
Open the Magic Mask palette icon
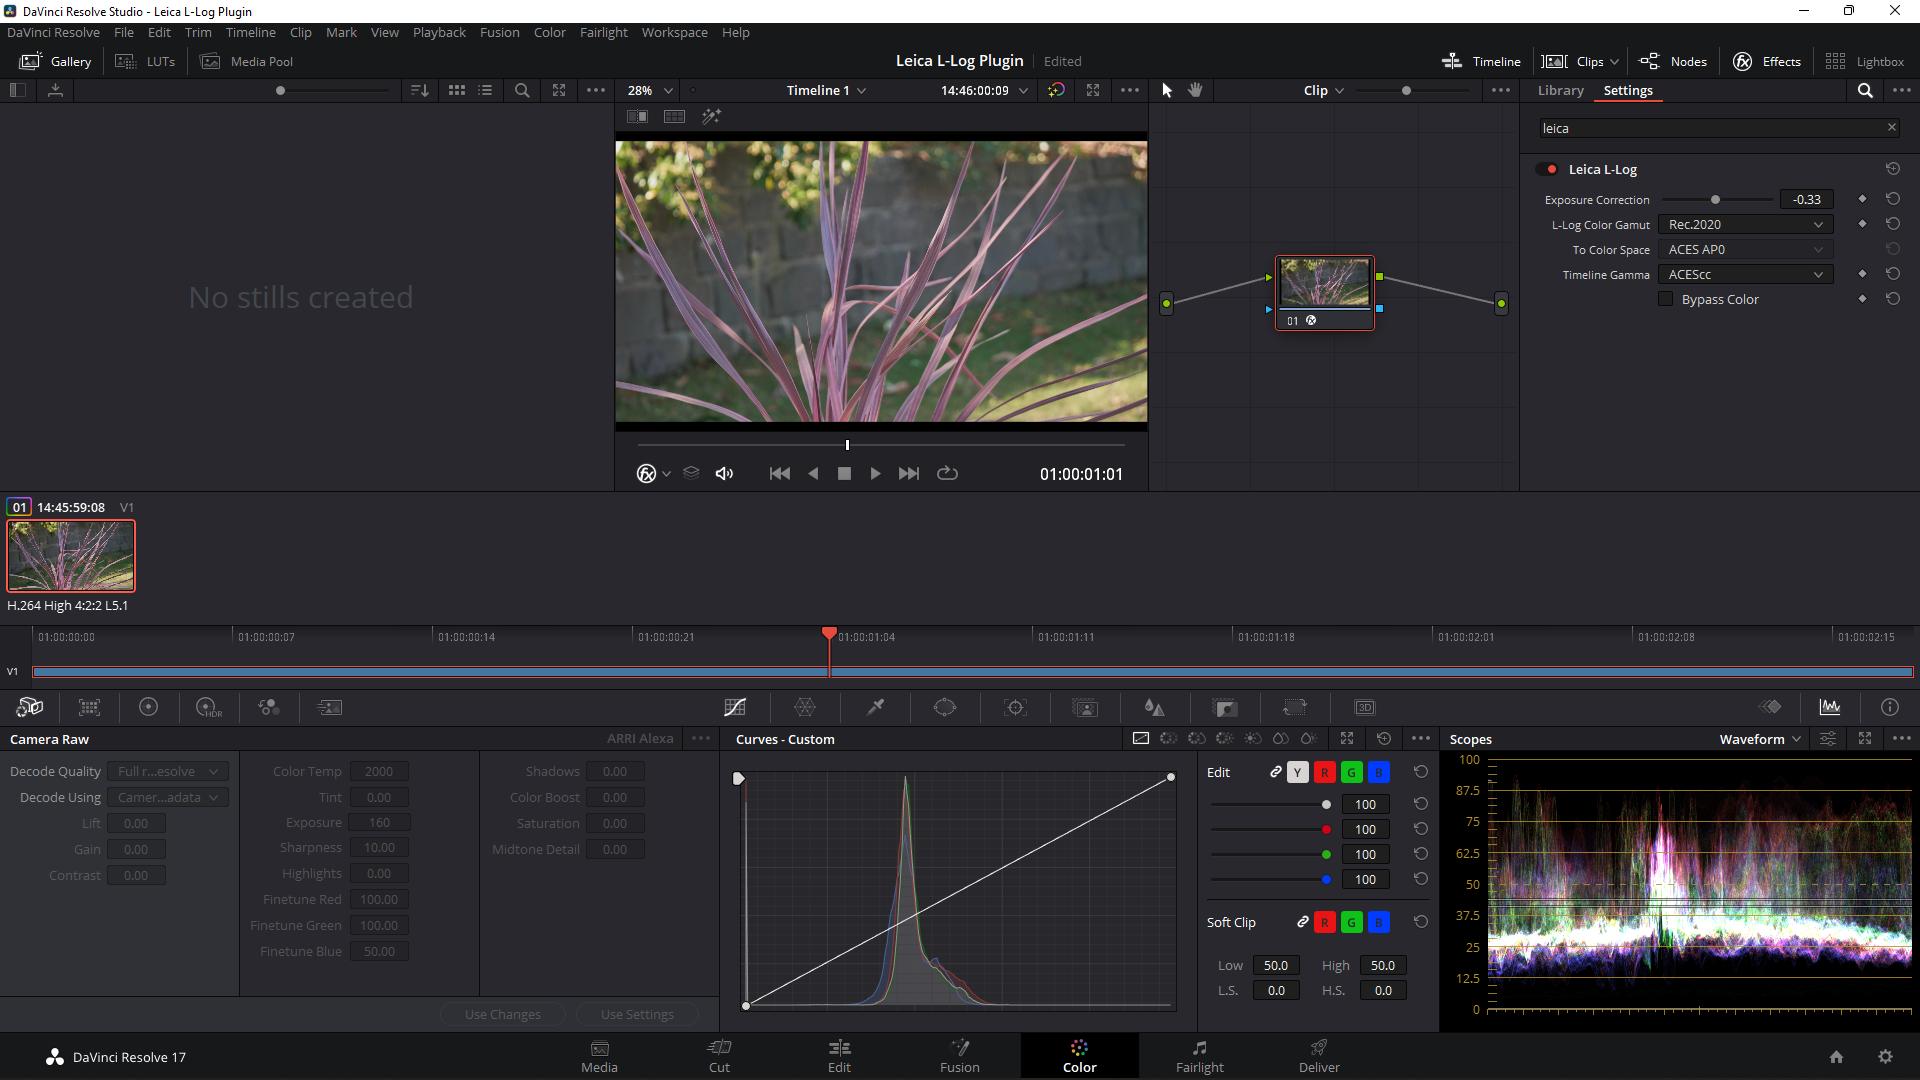click(1085, 707)
